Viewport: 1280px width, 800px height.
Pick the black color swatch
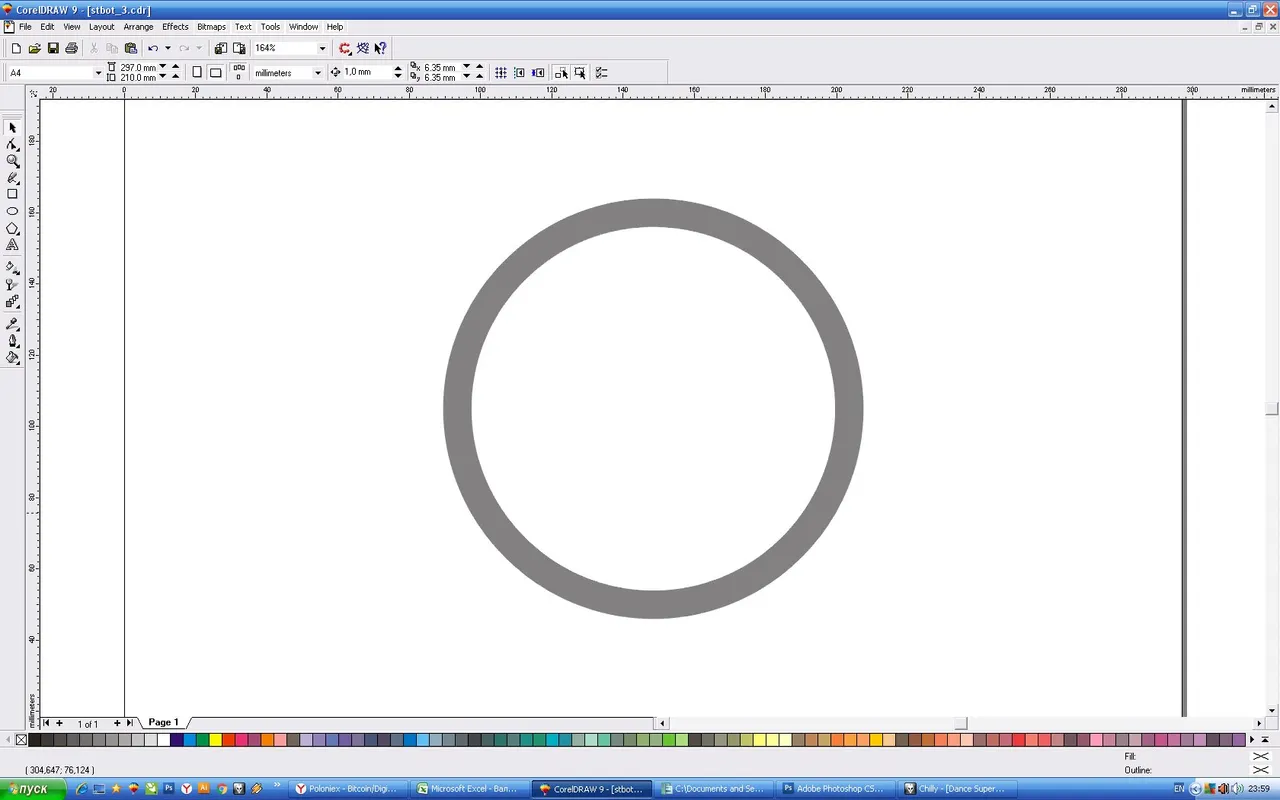pos(34,740)
